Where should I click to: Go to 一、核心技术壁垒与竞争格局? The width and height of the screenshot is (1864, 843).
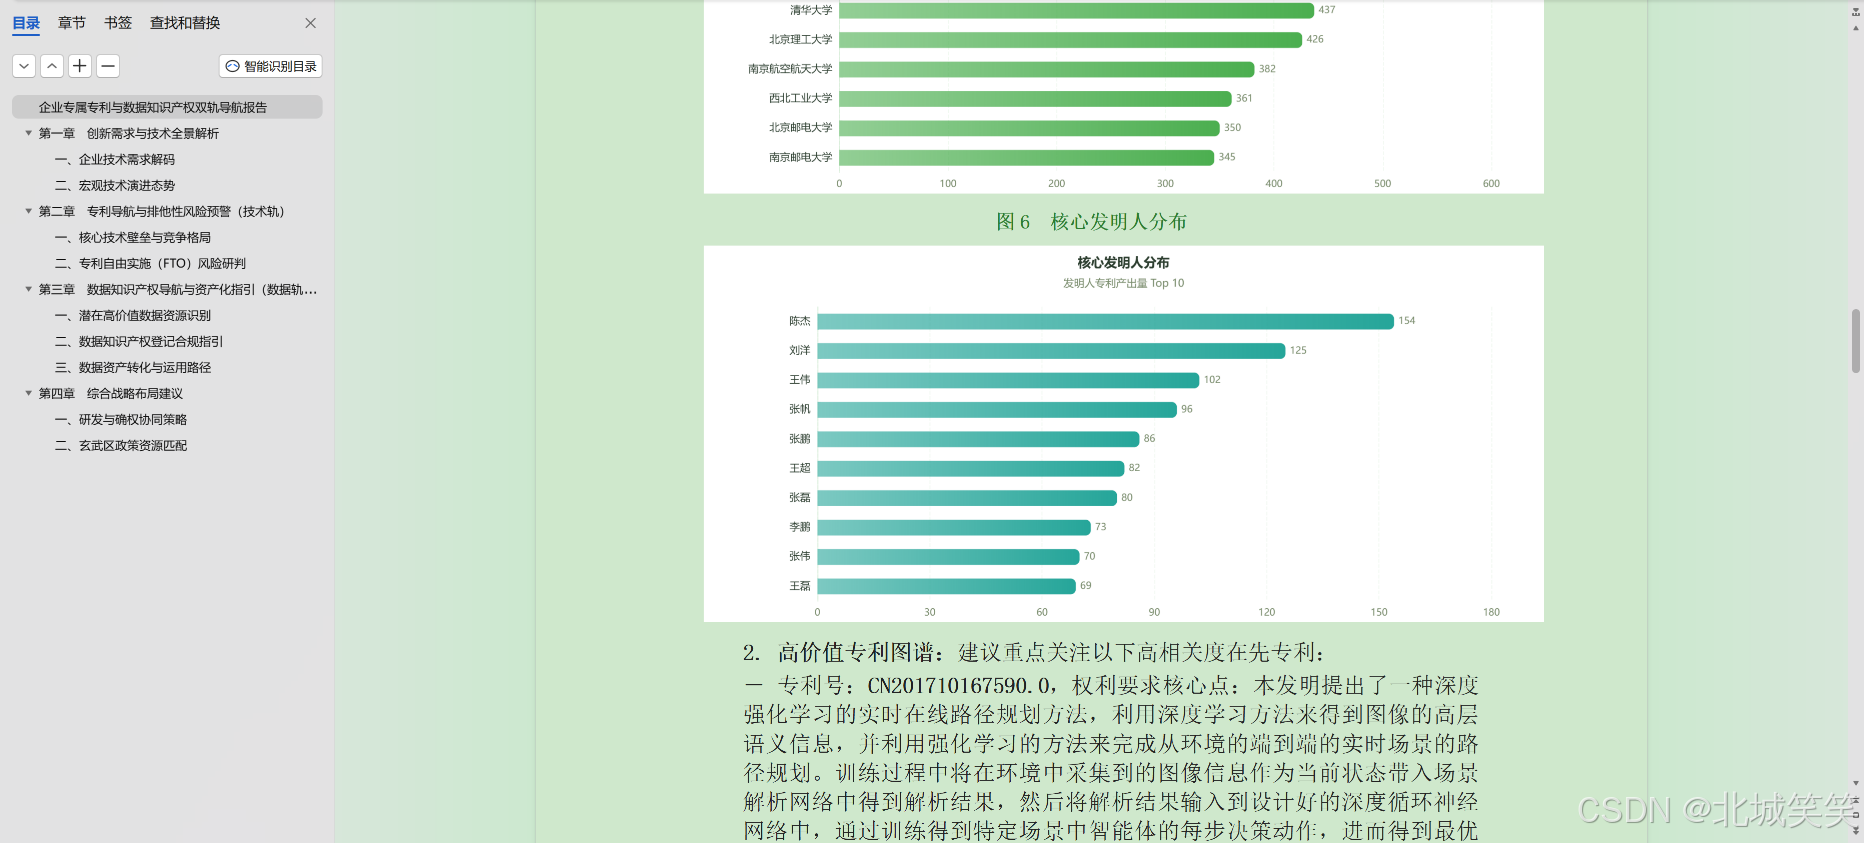point(133,237)
